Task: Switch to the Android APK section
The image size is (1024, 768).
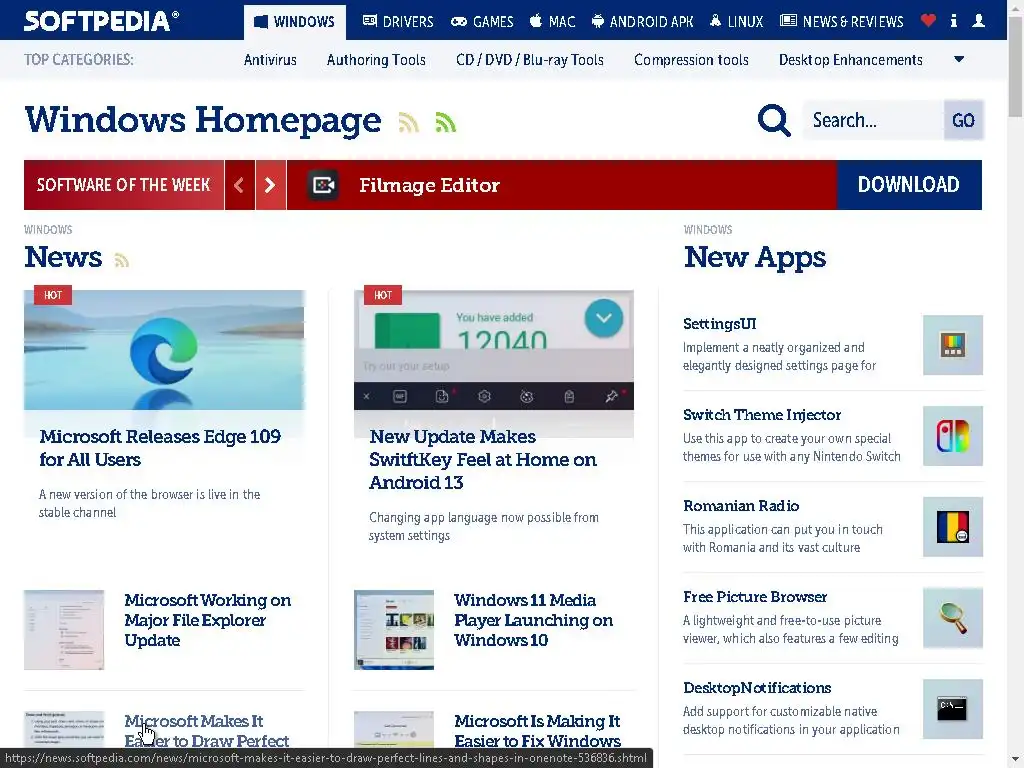Action: [643, 22]
